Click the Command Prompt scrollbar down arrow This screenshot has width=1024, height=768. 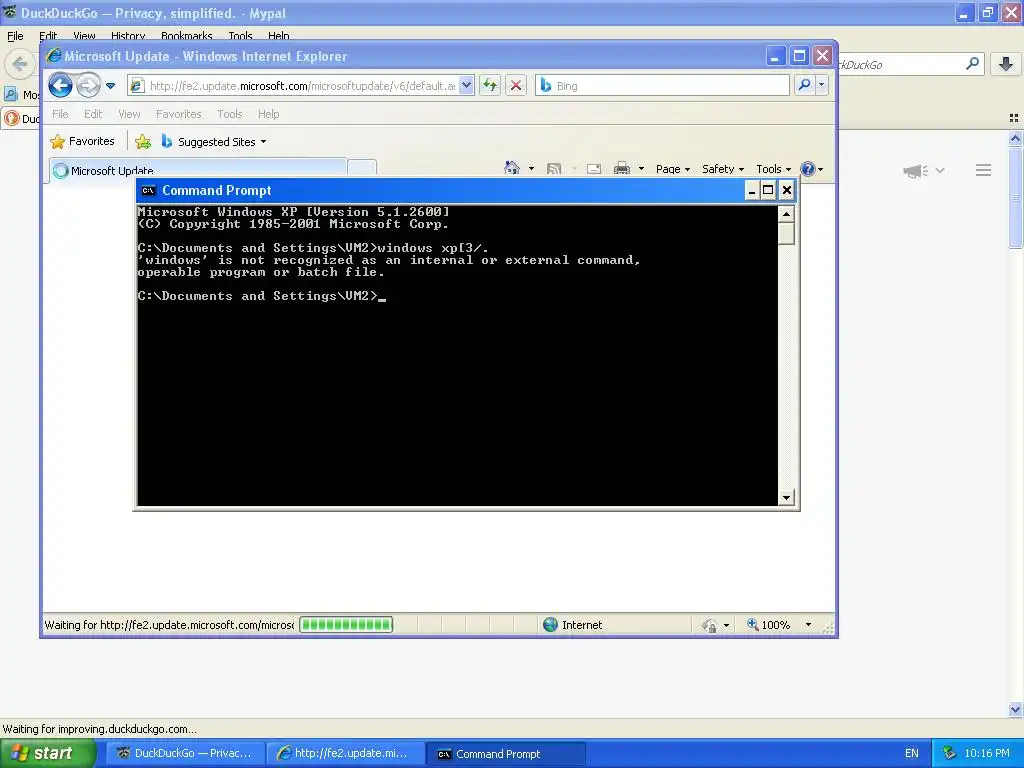786,498
